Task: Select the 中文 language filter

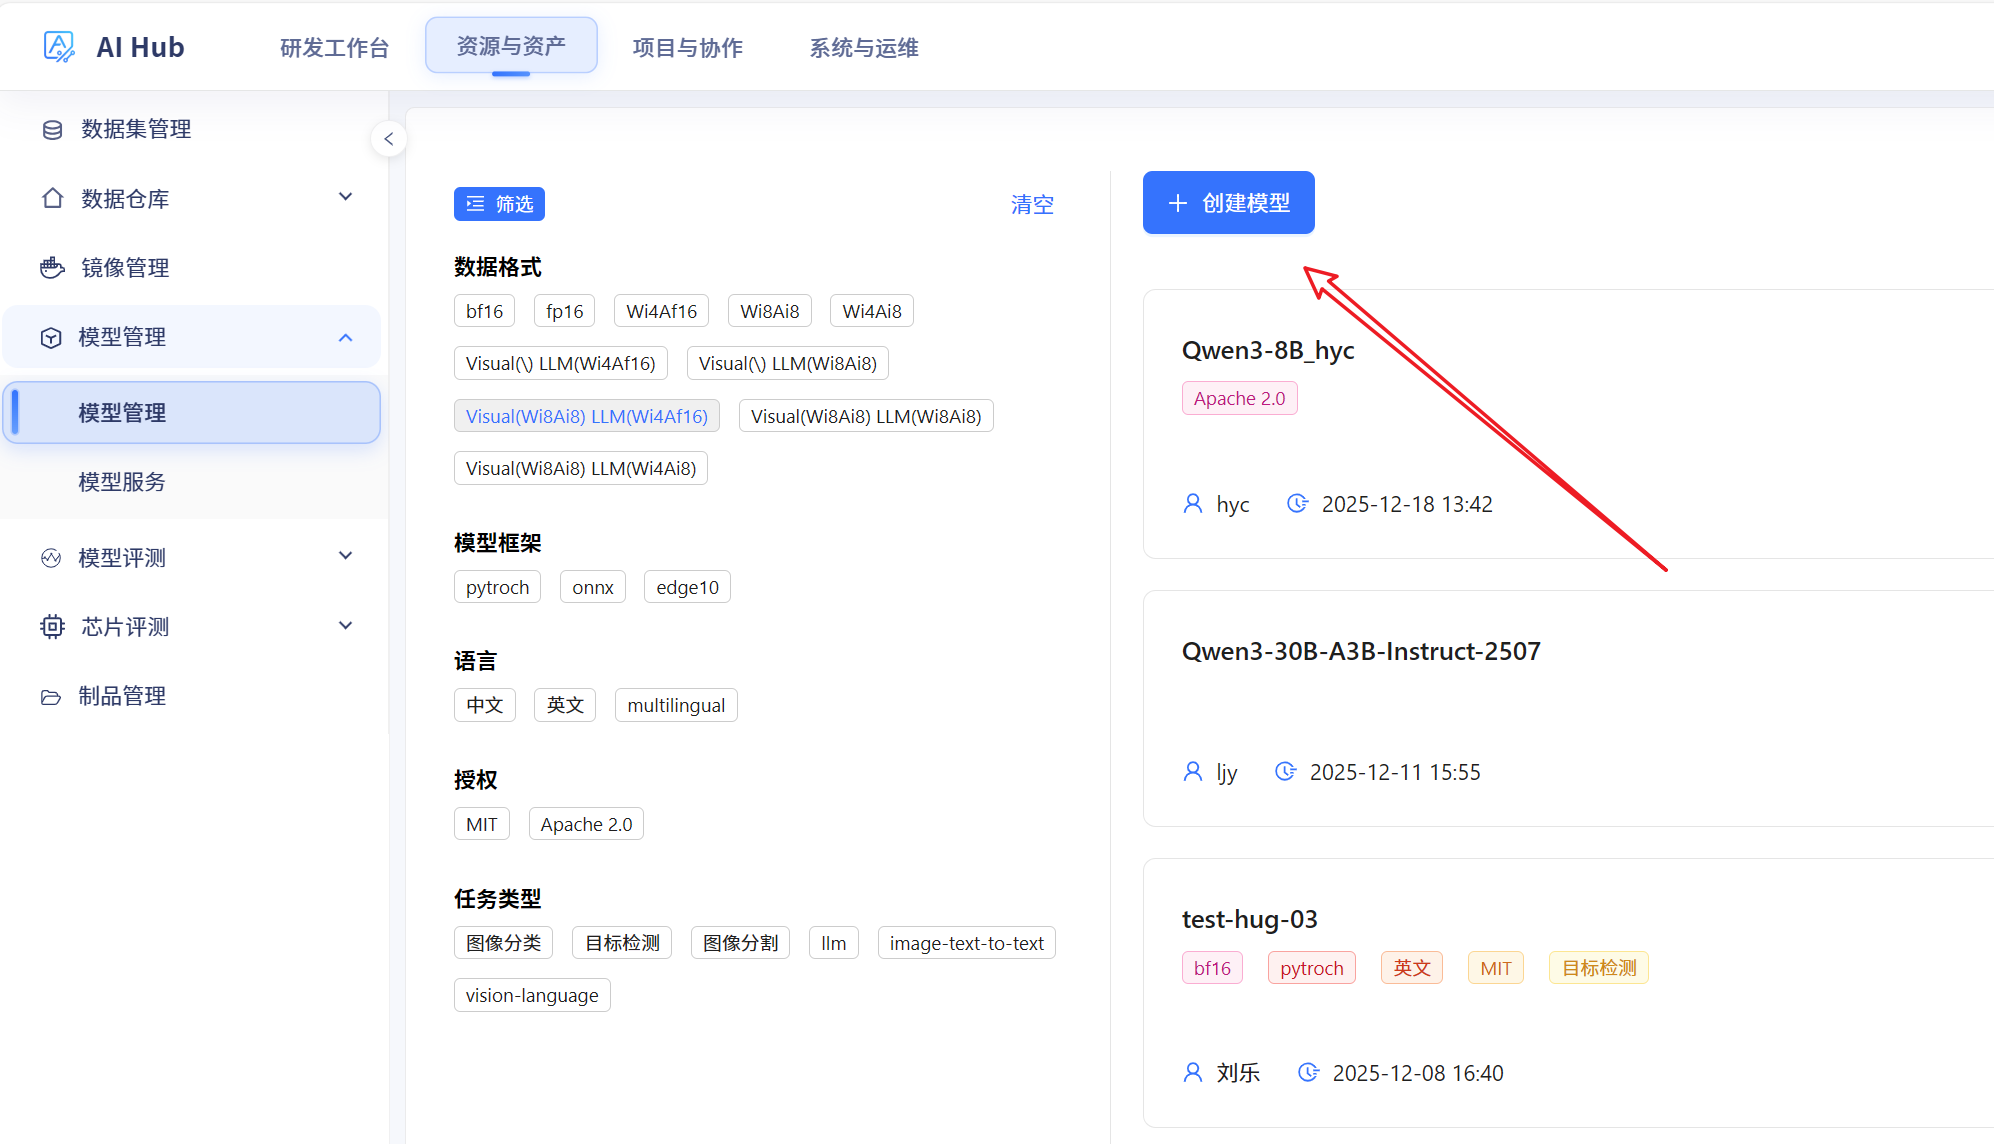Action: click(485, 705)
